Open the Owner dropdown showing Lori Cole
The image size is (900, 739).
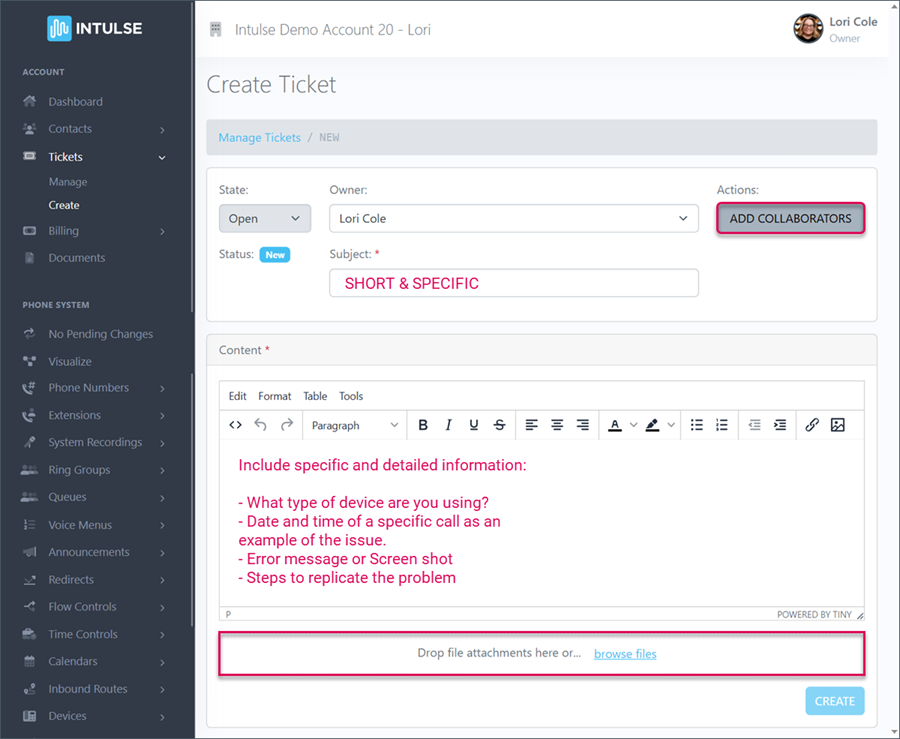click(513, 218)
